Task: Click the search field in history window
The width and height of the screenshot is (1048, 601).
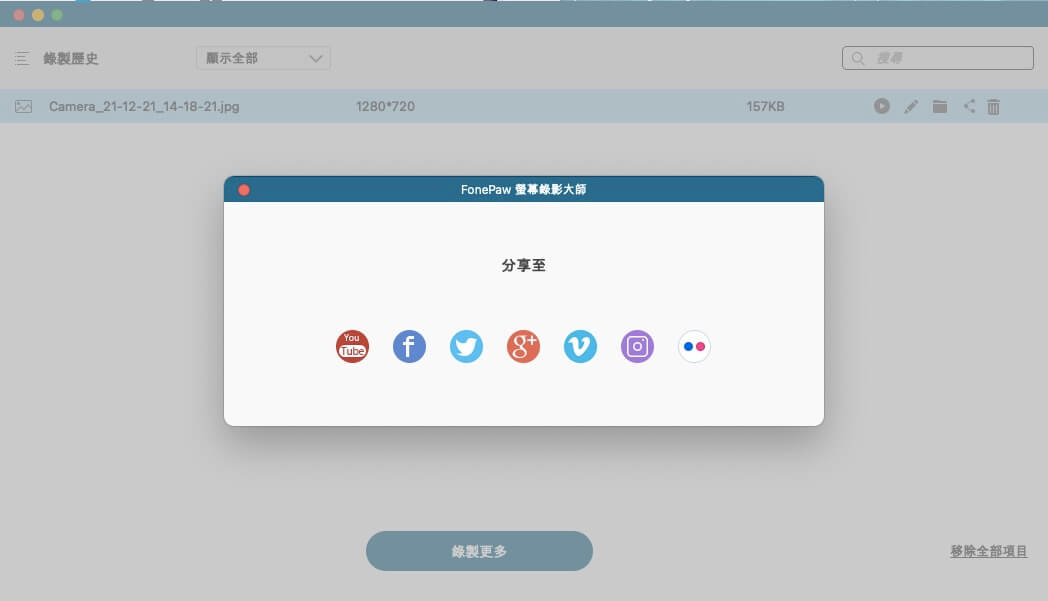Action: 938,58
